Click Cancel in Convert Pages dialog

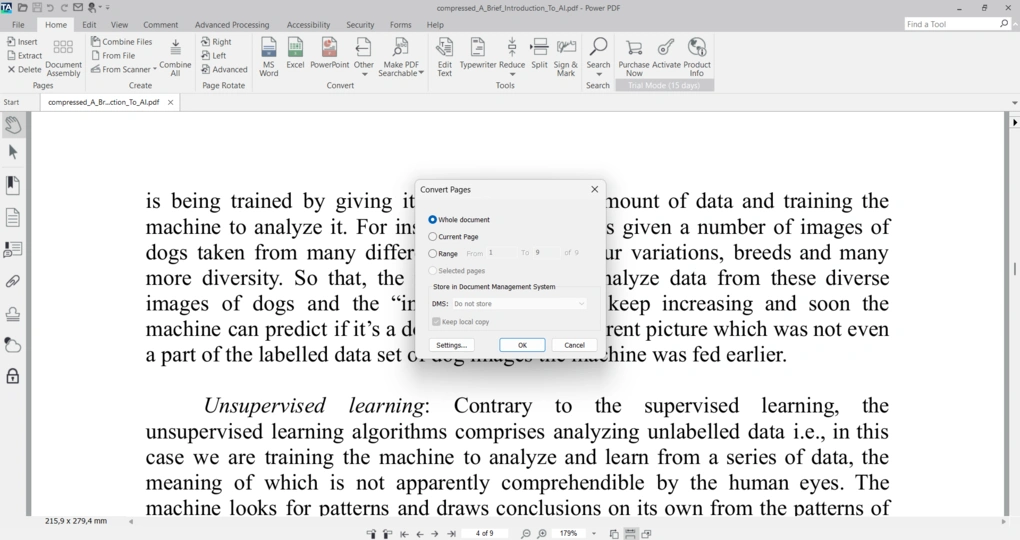(x=574, y=345)
